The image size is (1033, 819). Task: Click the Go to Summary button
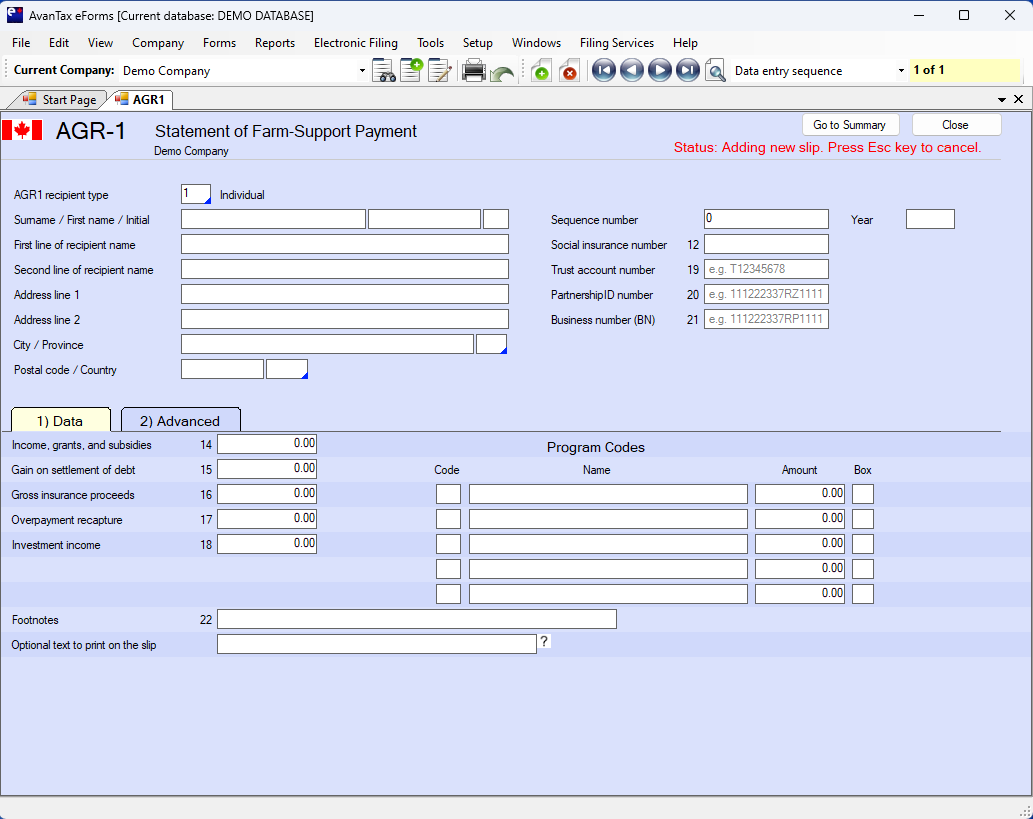(849, 125)
